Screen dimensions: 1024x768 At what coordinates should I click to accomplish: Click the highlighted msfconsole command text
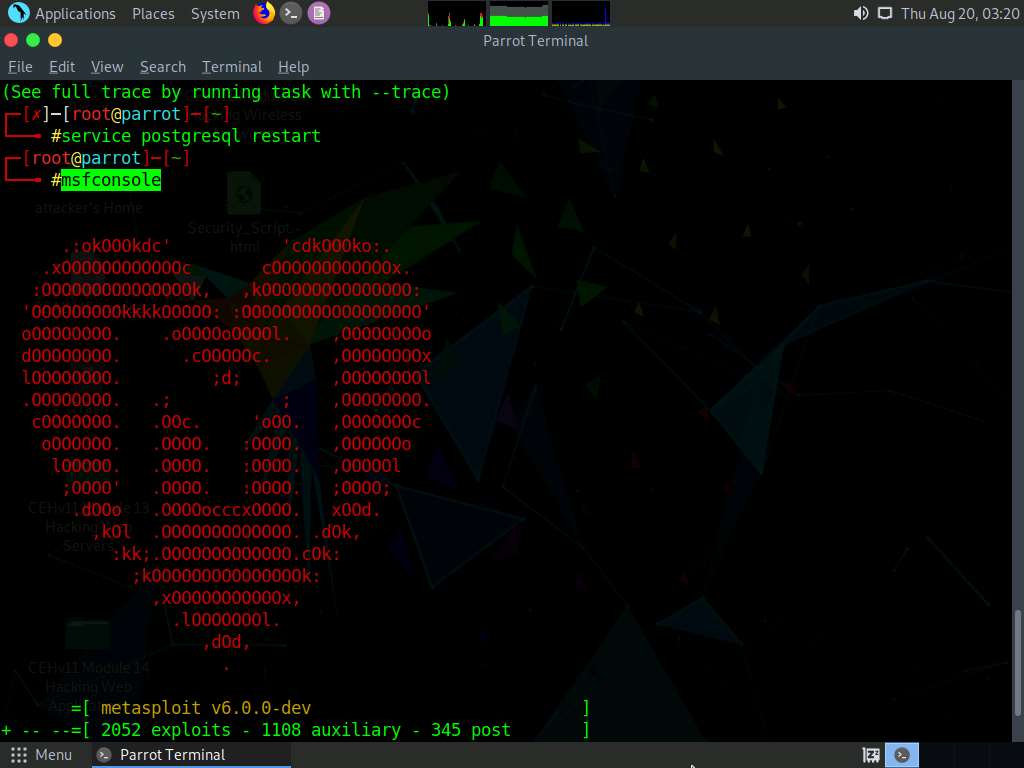(x=110, y=180)
